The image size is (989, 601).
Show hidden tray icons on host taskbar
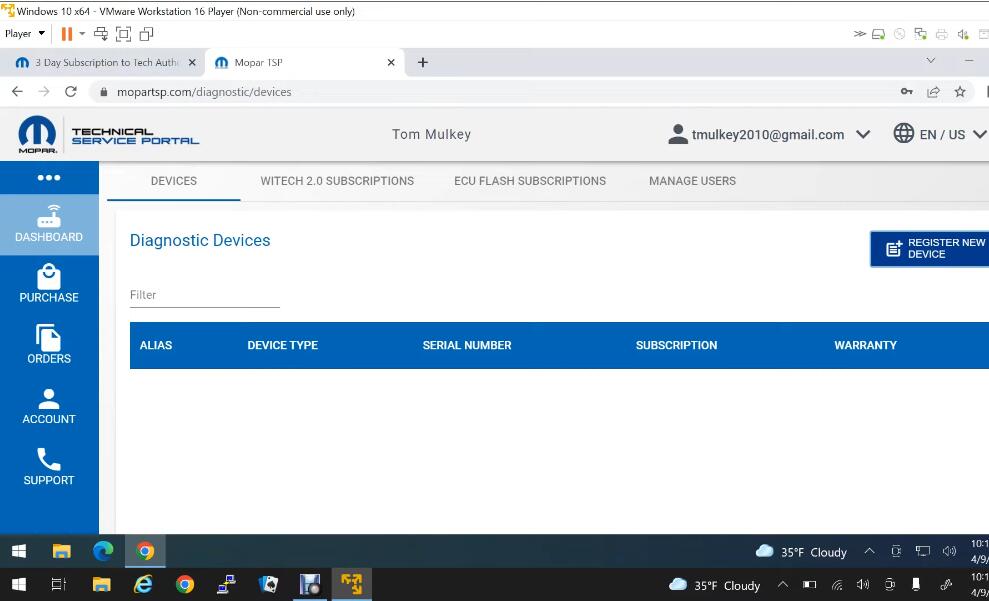click(783, 585)
